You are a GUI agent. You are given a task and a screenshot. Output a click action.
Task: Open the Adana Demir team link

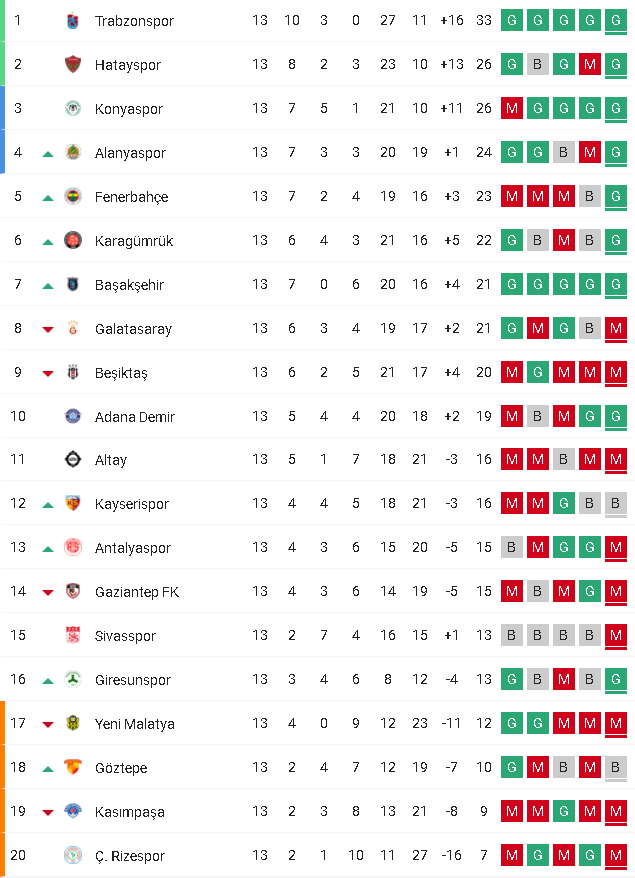pos(135,416)
